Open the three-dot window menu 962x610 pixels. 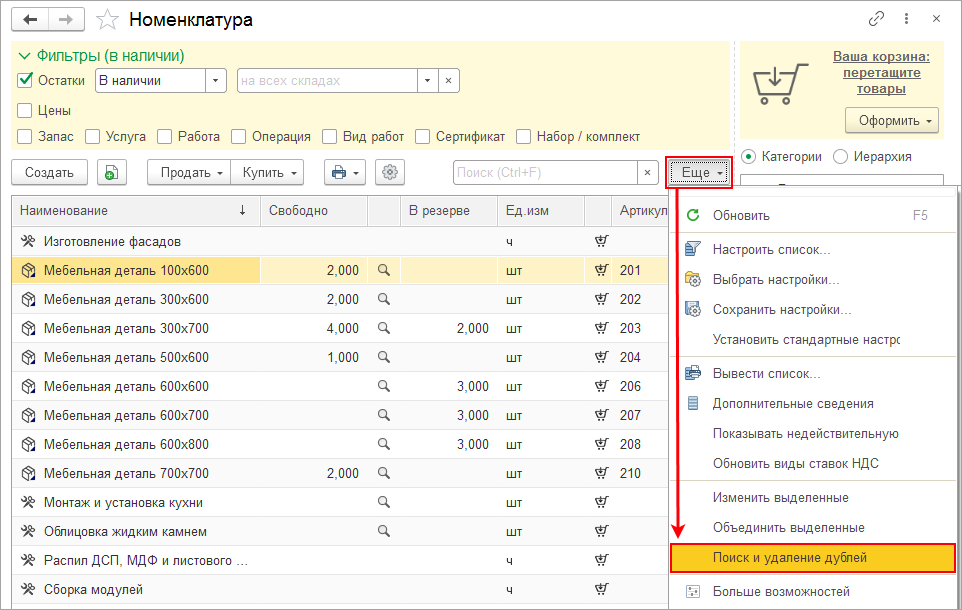[906, 19]
